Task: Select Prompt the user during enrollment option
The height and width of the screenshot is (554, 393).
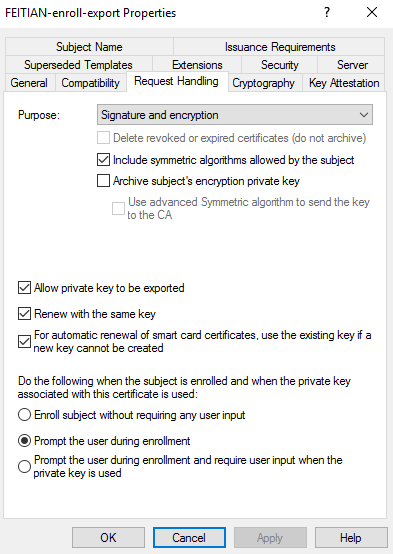Action: click(24, 441)
